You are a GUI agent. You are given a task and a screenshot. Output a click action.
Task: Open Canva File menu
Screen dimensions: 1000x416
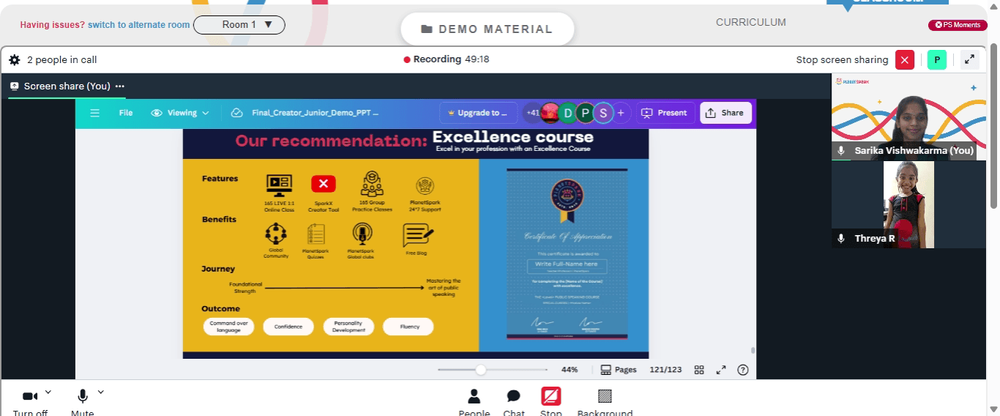point(126,113)
